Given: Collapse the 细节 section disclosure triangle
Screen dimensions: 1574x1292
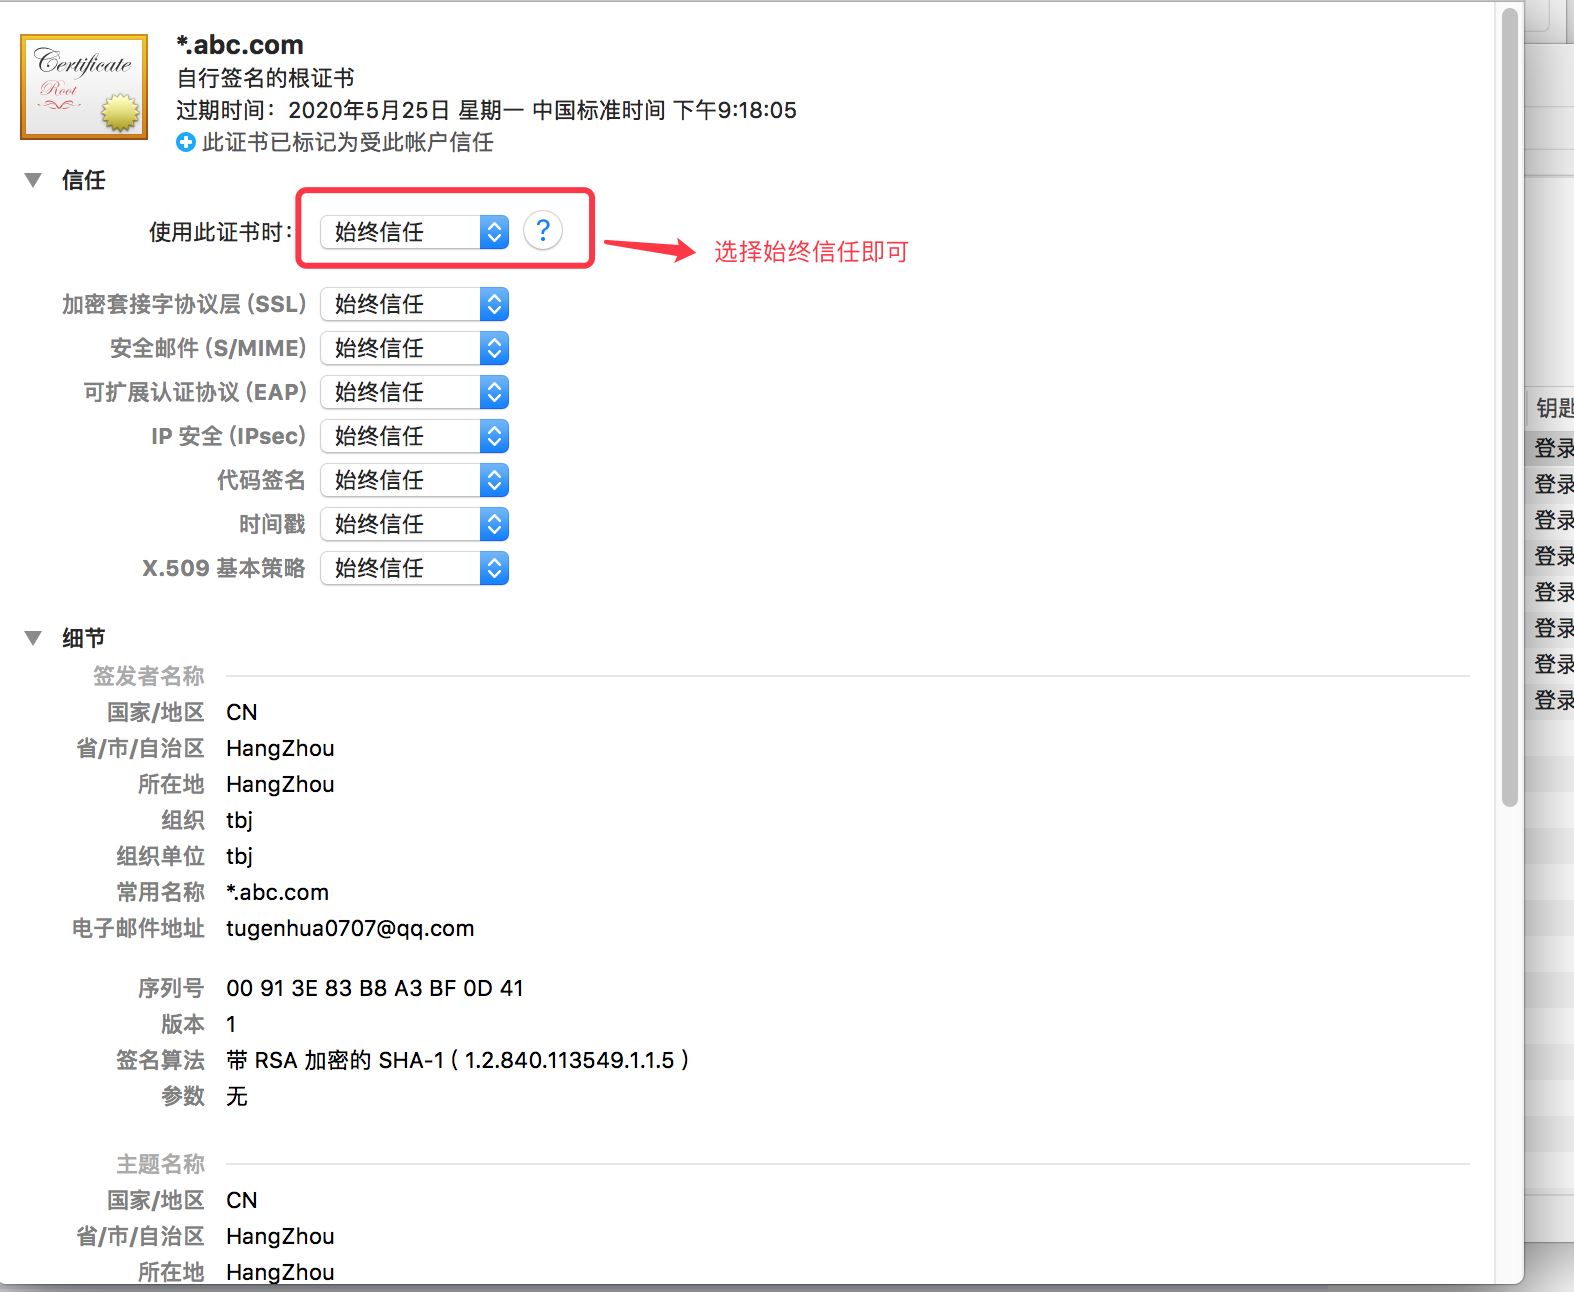Looking at the screenshot, I should coord(33,638).
